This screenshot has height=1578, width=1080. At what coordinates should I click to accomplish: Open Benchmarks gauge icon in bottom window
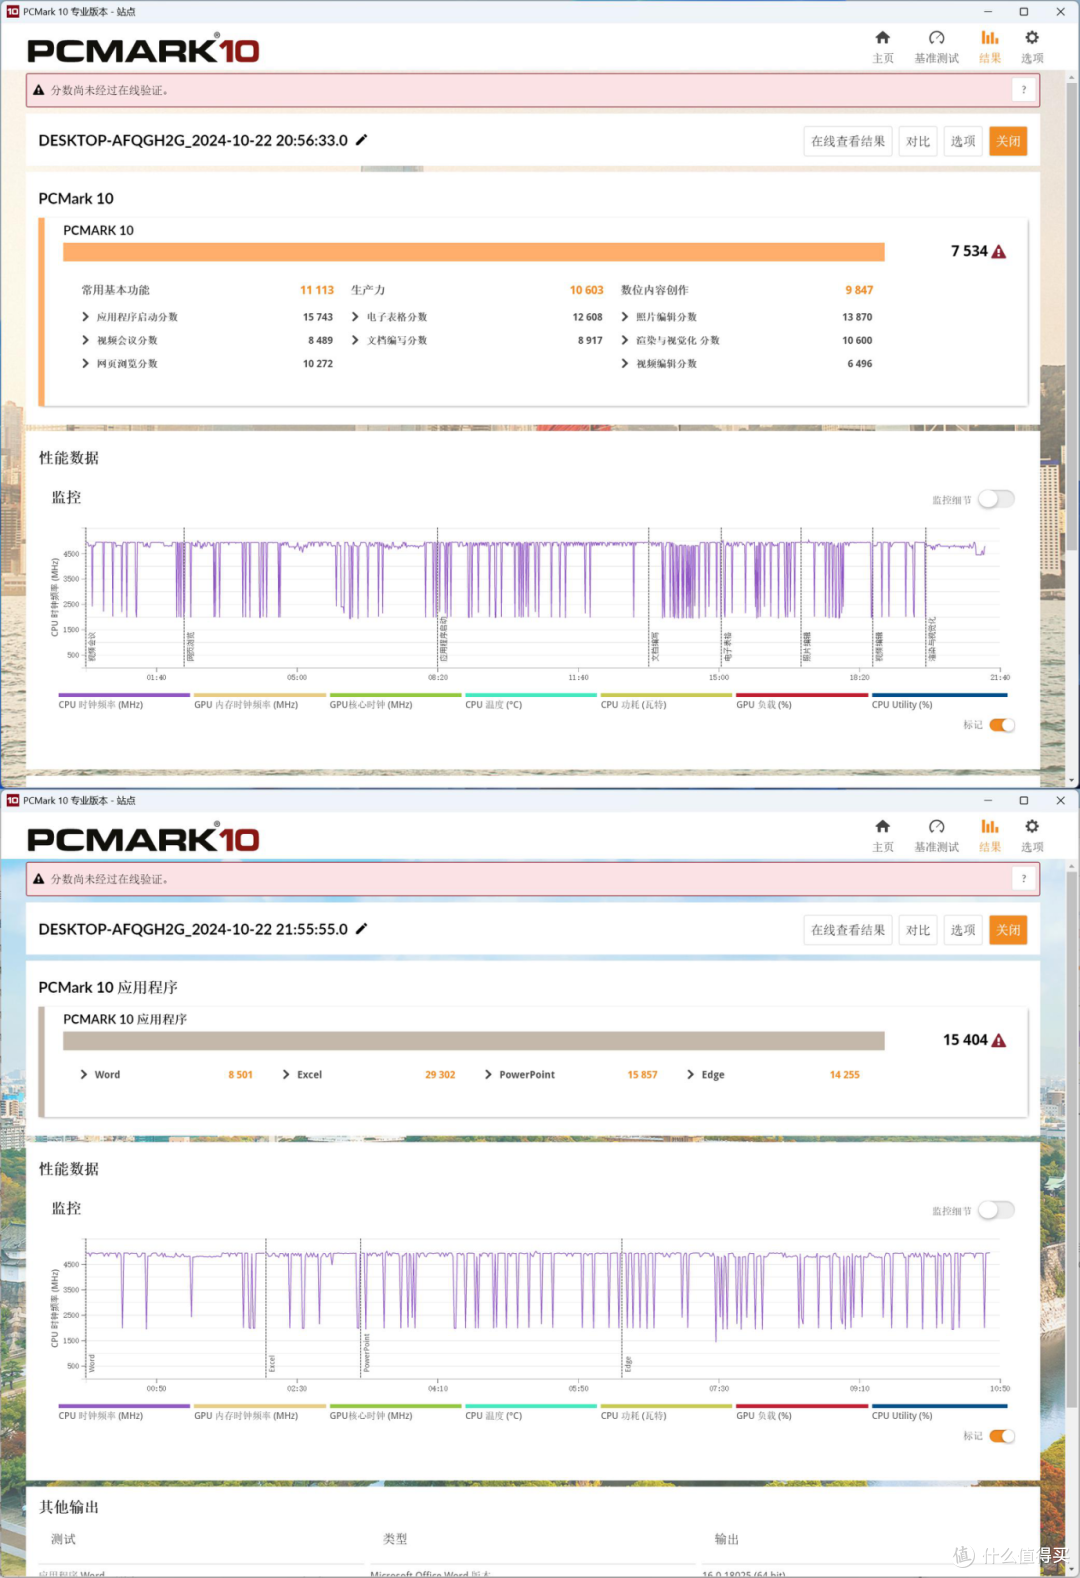coord(936,835)
